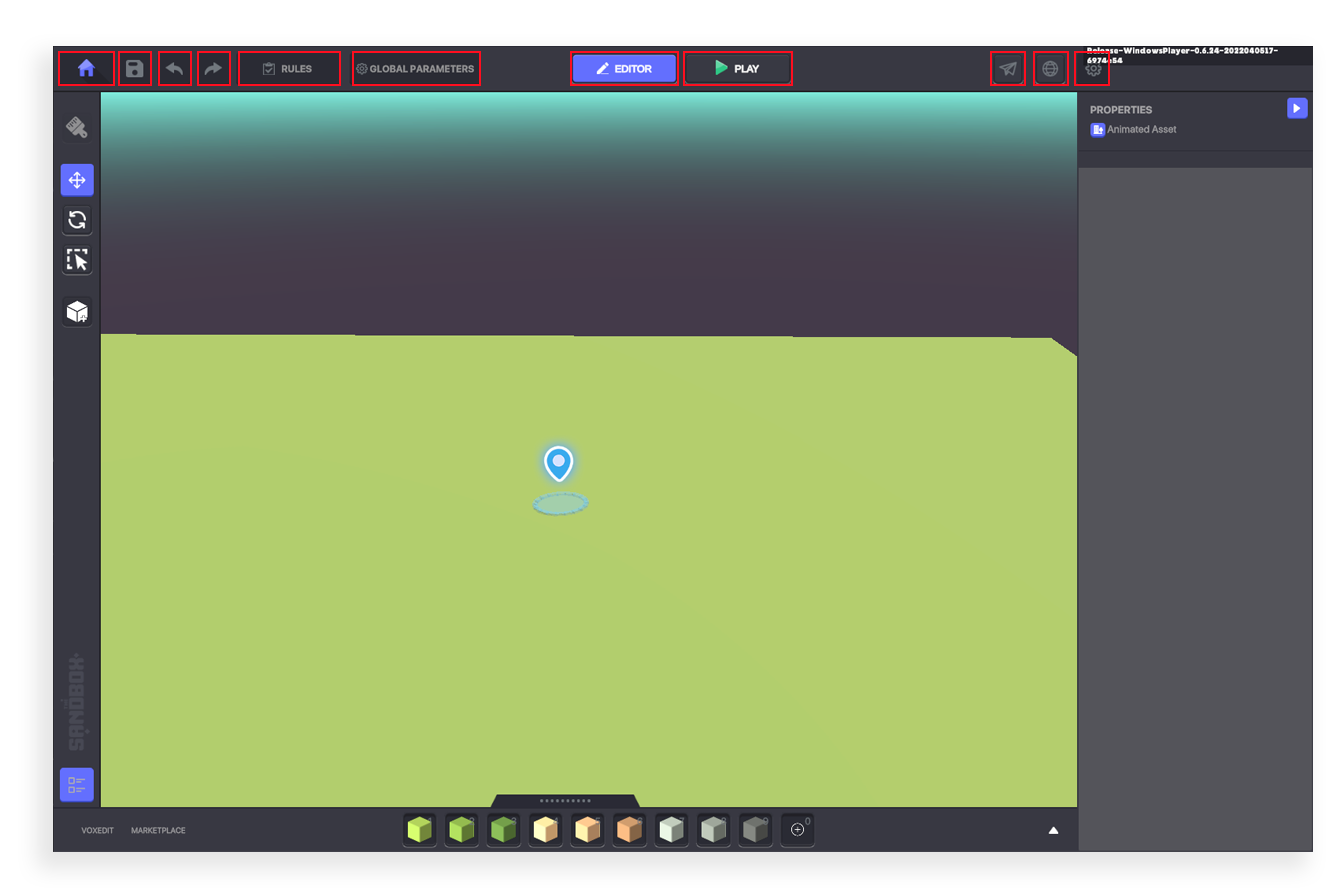
Task: Pick the bright green block in the hotbar
Action: (420, 829)
